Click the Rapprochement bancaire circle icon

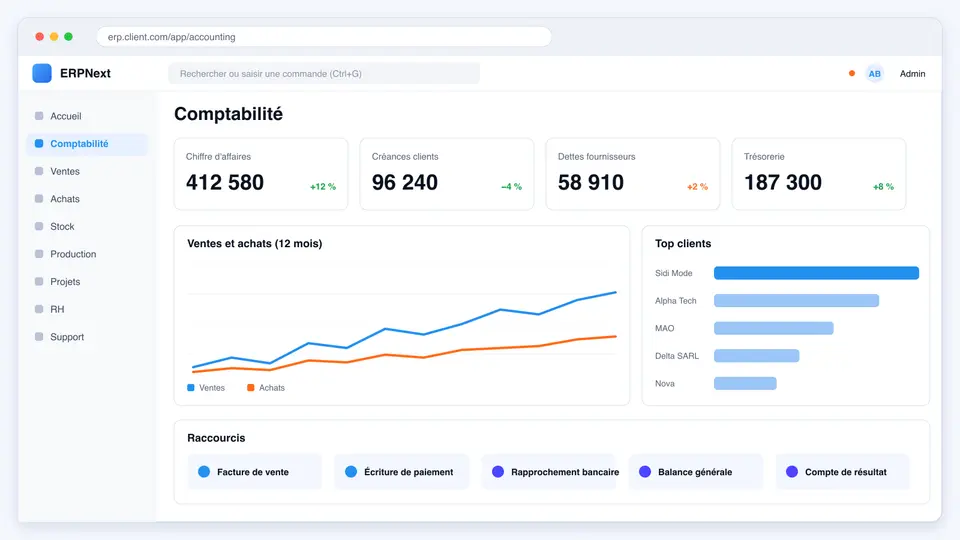click(498, 471)
